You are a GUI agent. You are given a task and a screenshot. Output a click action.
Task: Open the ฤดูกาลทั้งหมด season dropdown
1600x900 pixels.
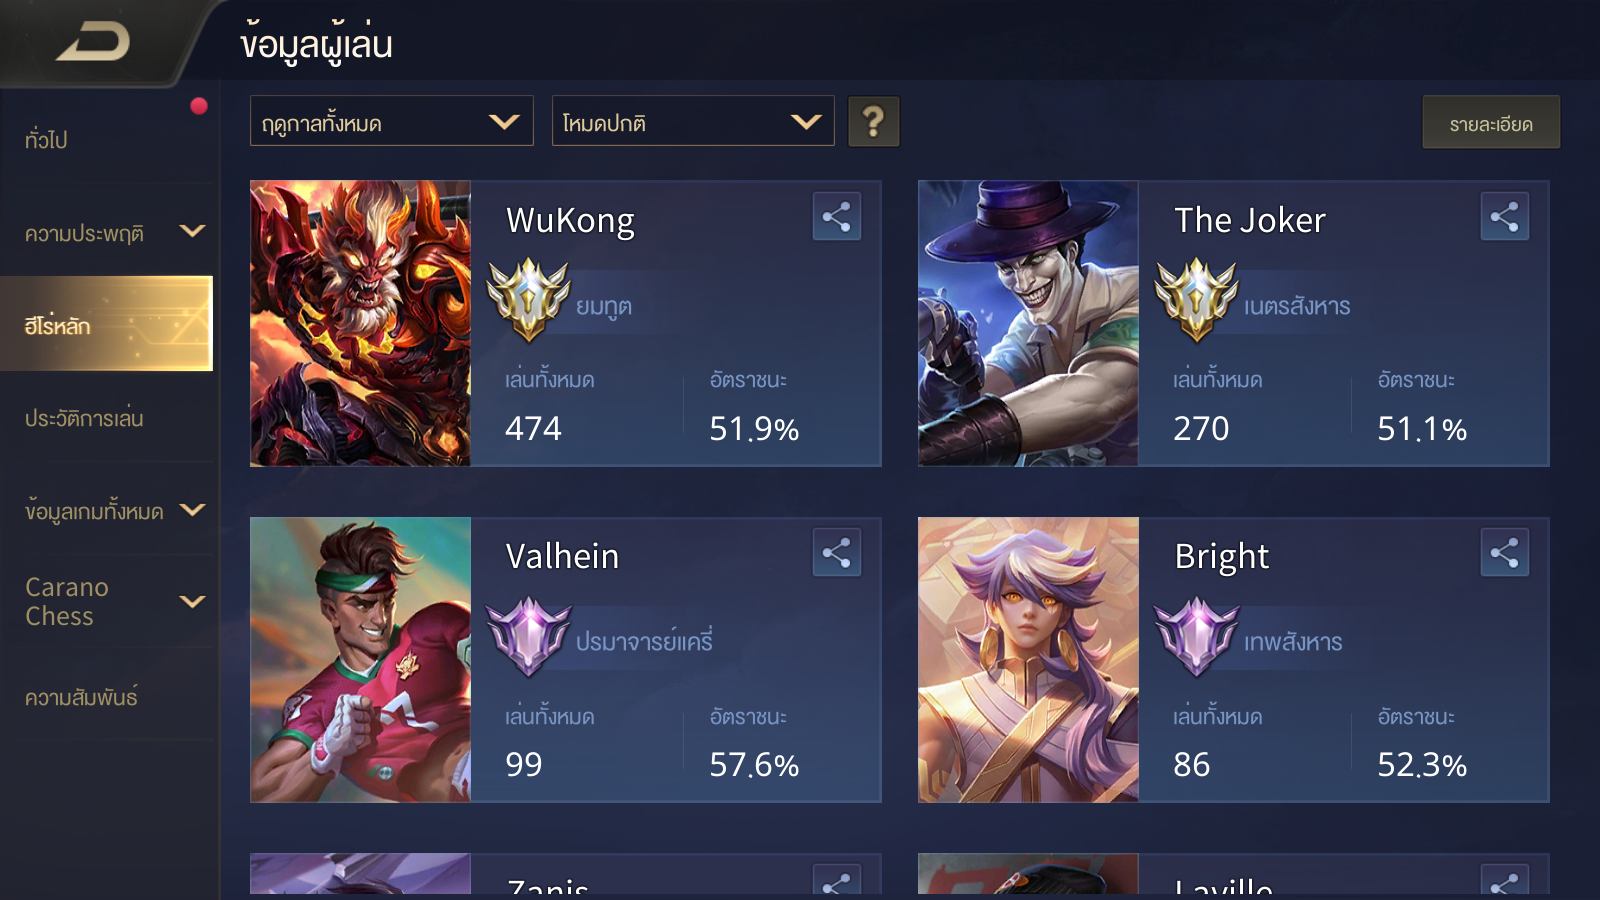[392, 121]
